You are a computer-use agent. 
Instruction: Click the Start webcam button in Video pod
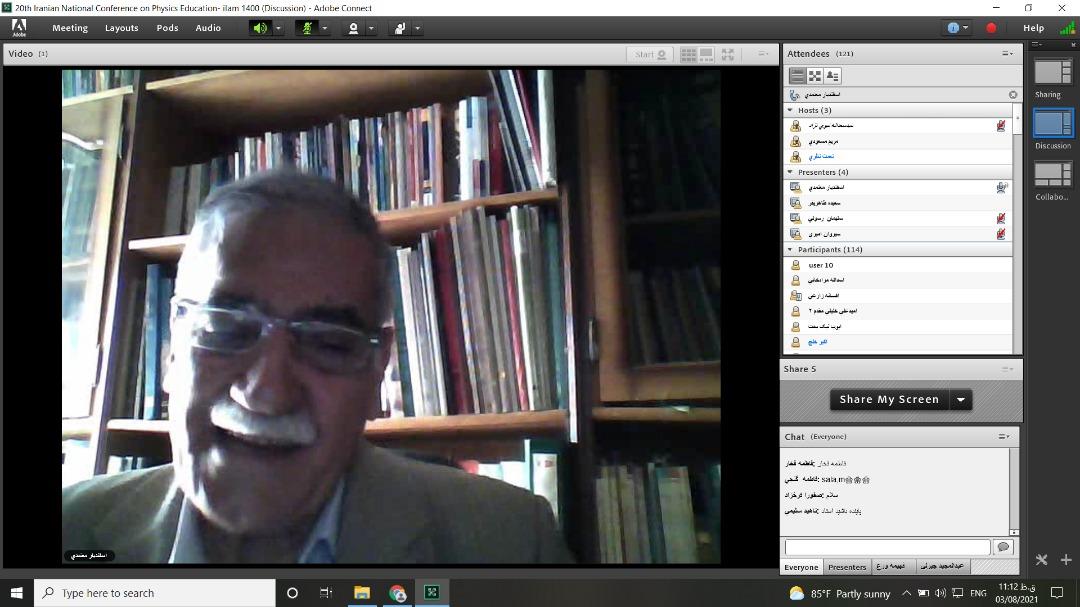[x=651, y=54]
